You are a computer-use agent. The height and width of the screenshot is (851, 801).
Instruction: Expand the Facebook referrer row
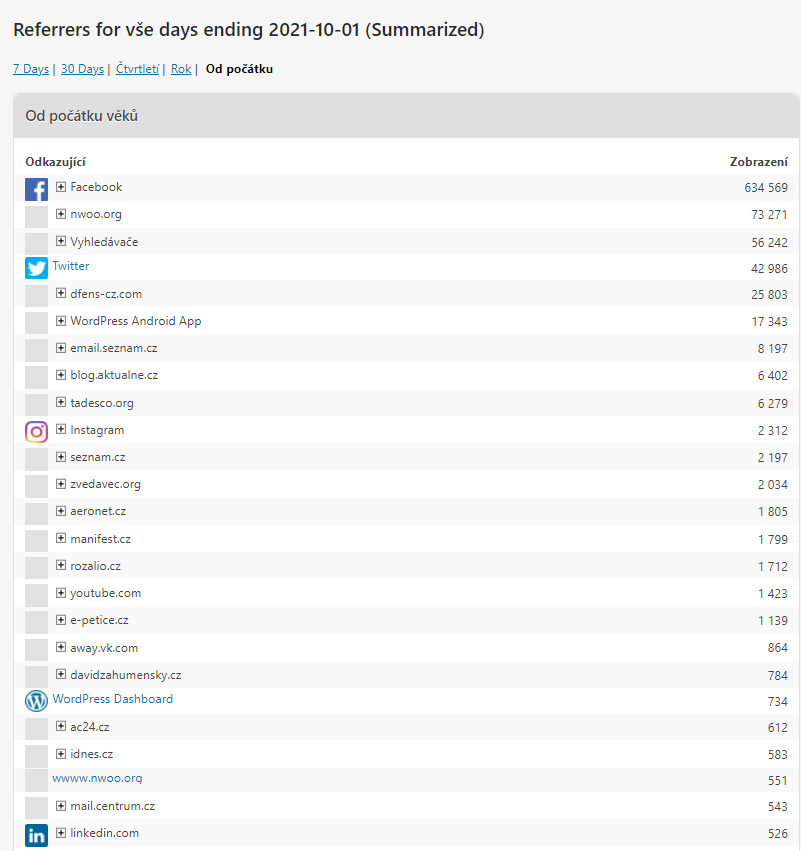(61, 187)
